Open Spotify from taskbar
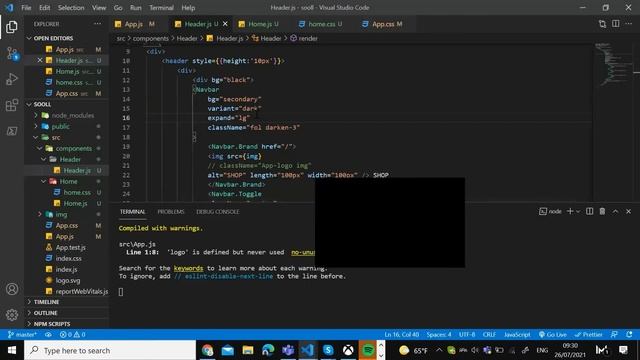The image size is (640, 360). click(368, 350)
